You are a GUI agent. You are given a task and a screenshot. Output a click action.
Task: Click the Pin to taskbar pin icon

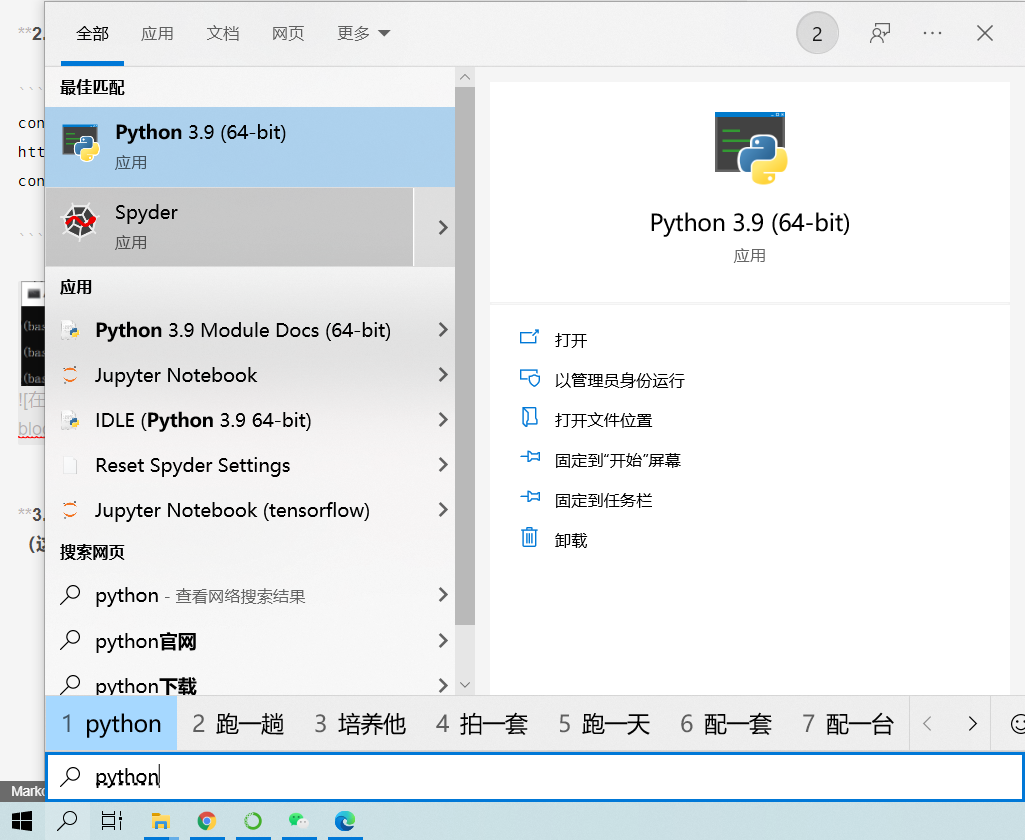[x=530, y=497]
